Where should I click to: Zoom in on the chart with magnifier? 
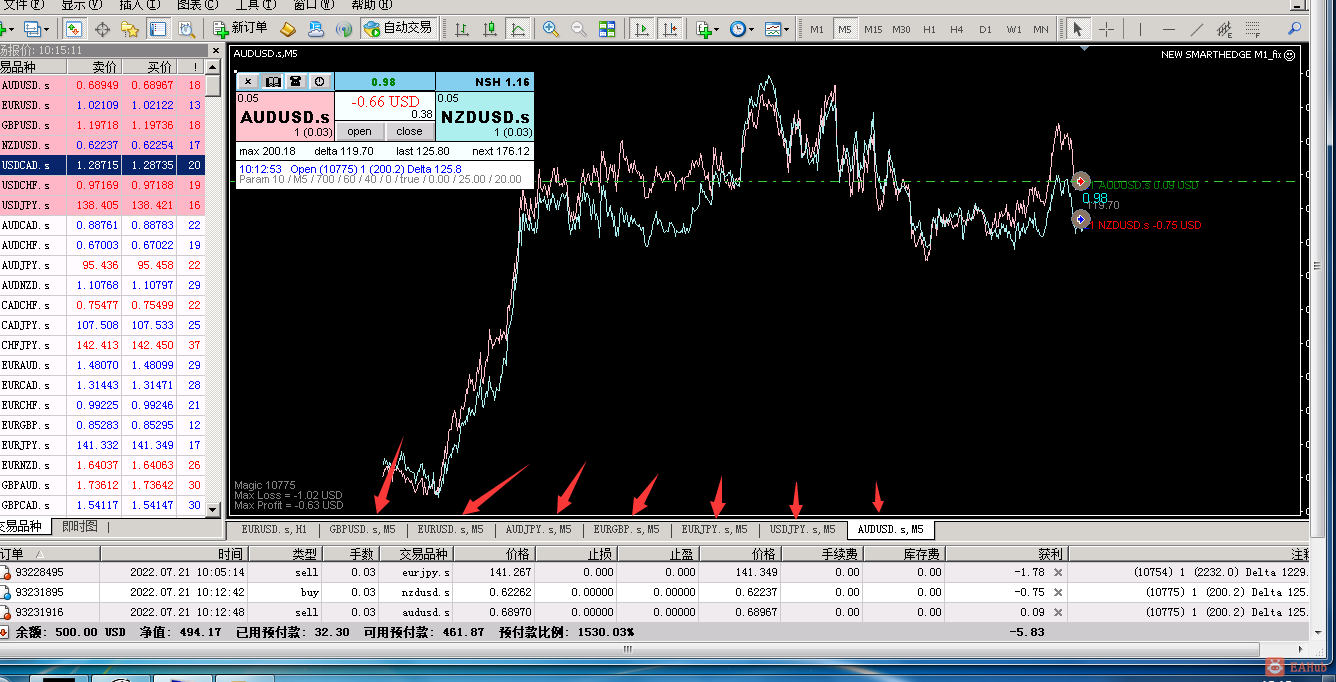tap(551, 29)
